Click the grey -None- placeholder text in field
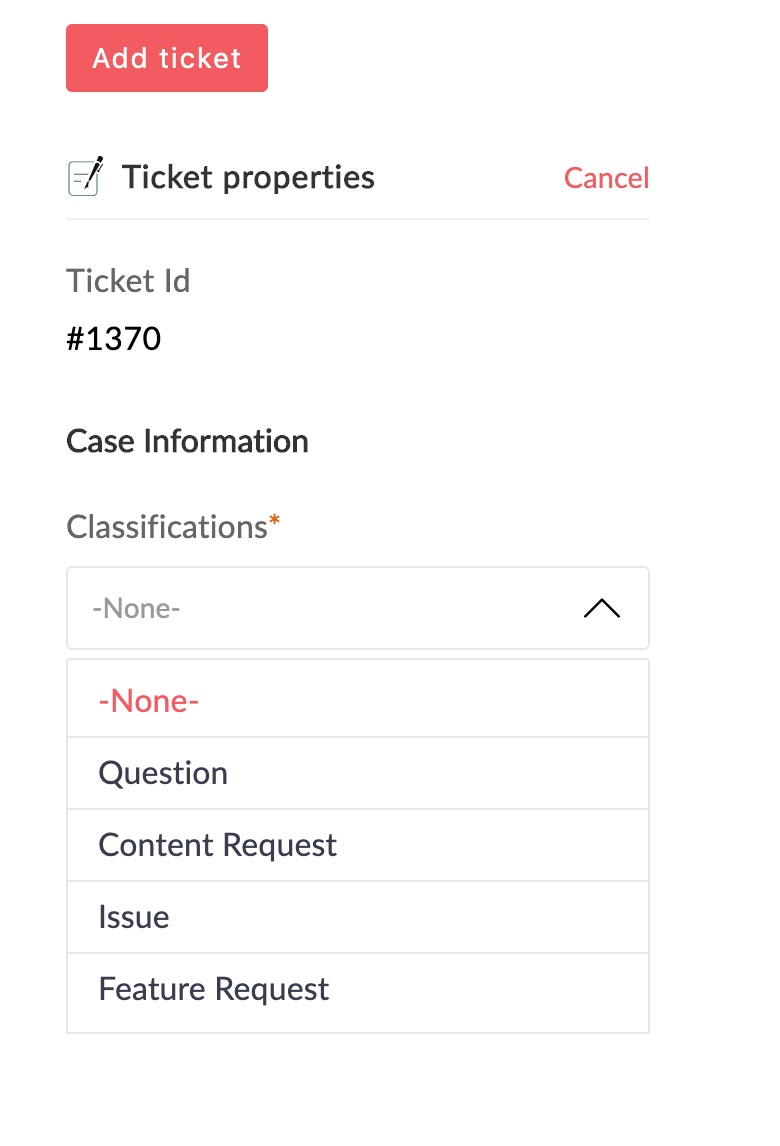 tap(136, 608)
